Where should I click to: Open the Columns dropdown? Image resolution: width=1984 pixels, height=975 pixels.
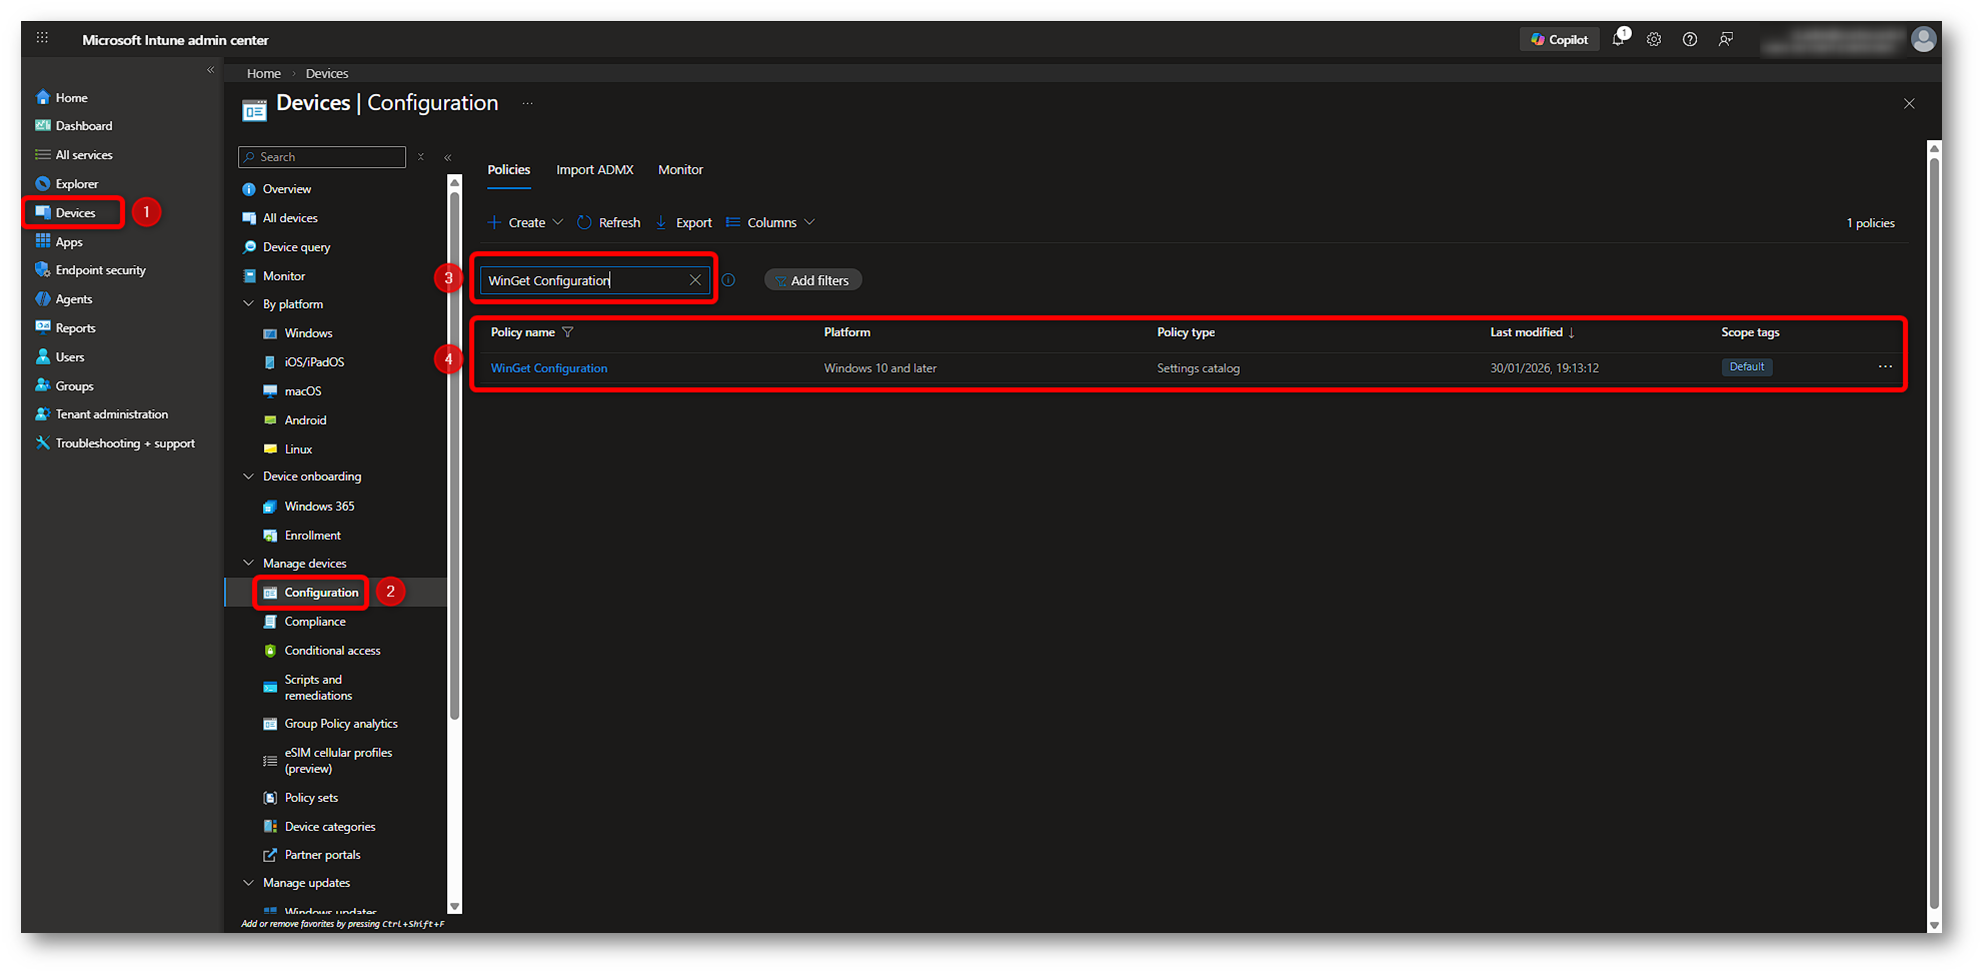click(x=771, y=222)
